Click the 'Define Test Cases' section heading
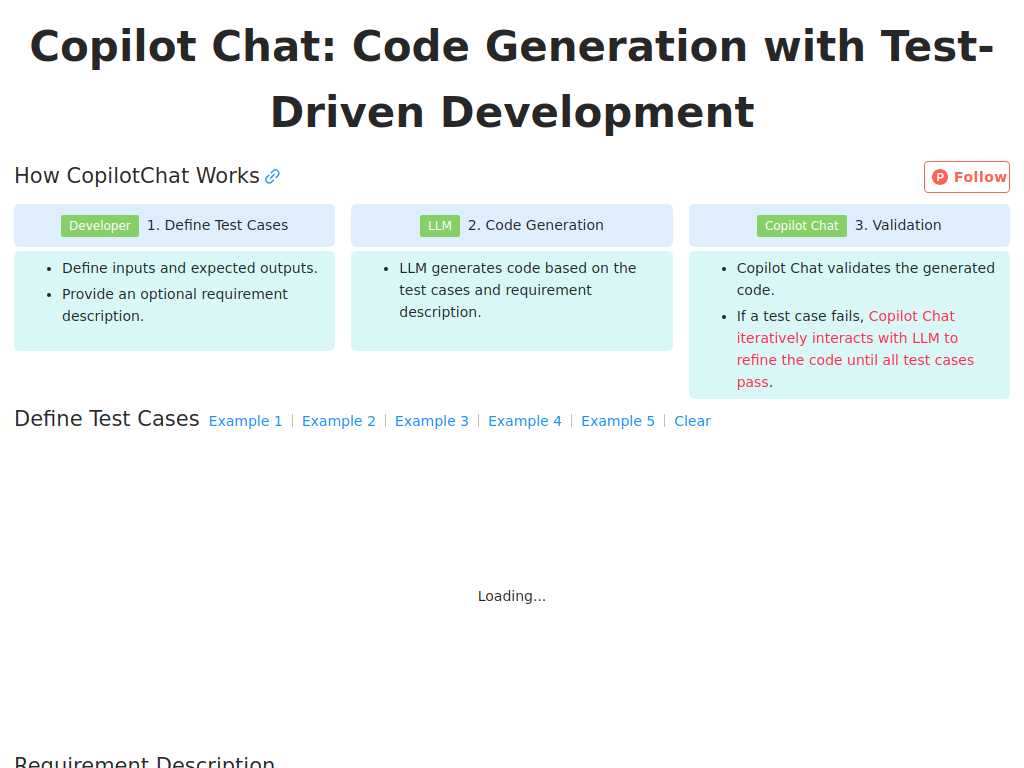 (x=107, y=419)
